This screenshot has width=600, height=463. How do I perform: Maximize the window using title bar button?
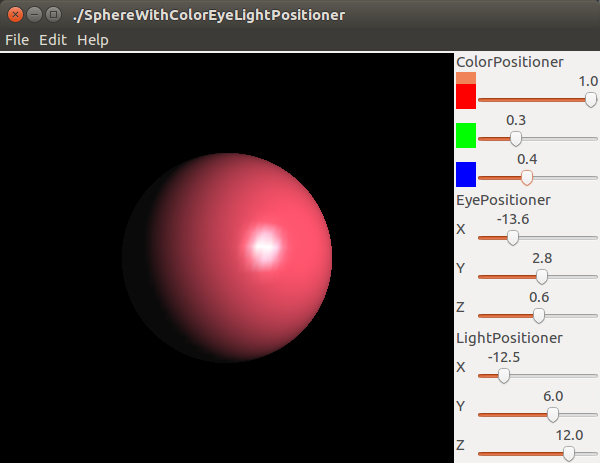(54, 15)
